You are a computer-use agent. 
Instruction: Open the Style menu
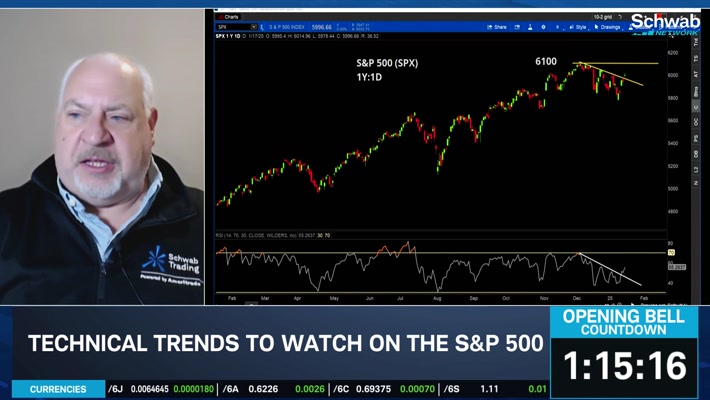coord(578,27)
